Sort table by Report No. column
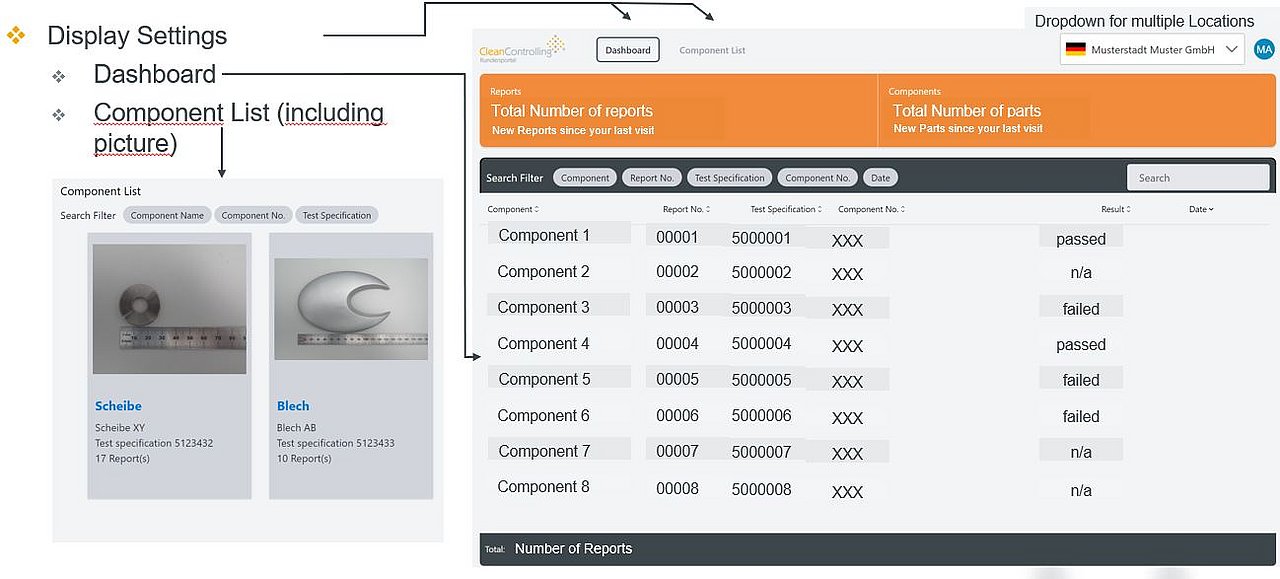This screenshot has width=1280, height=579. click(x=686, y=209)
